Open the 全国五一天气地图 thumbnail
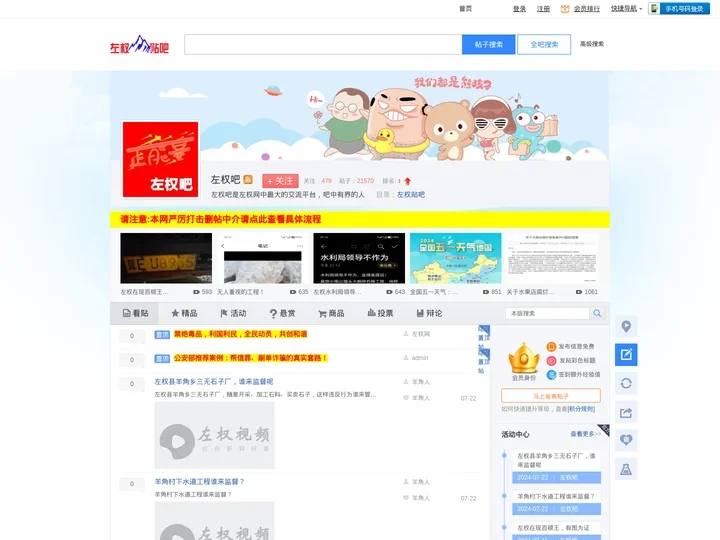 pos(456,258)
